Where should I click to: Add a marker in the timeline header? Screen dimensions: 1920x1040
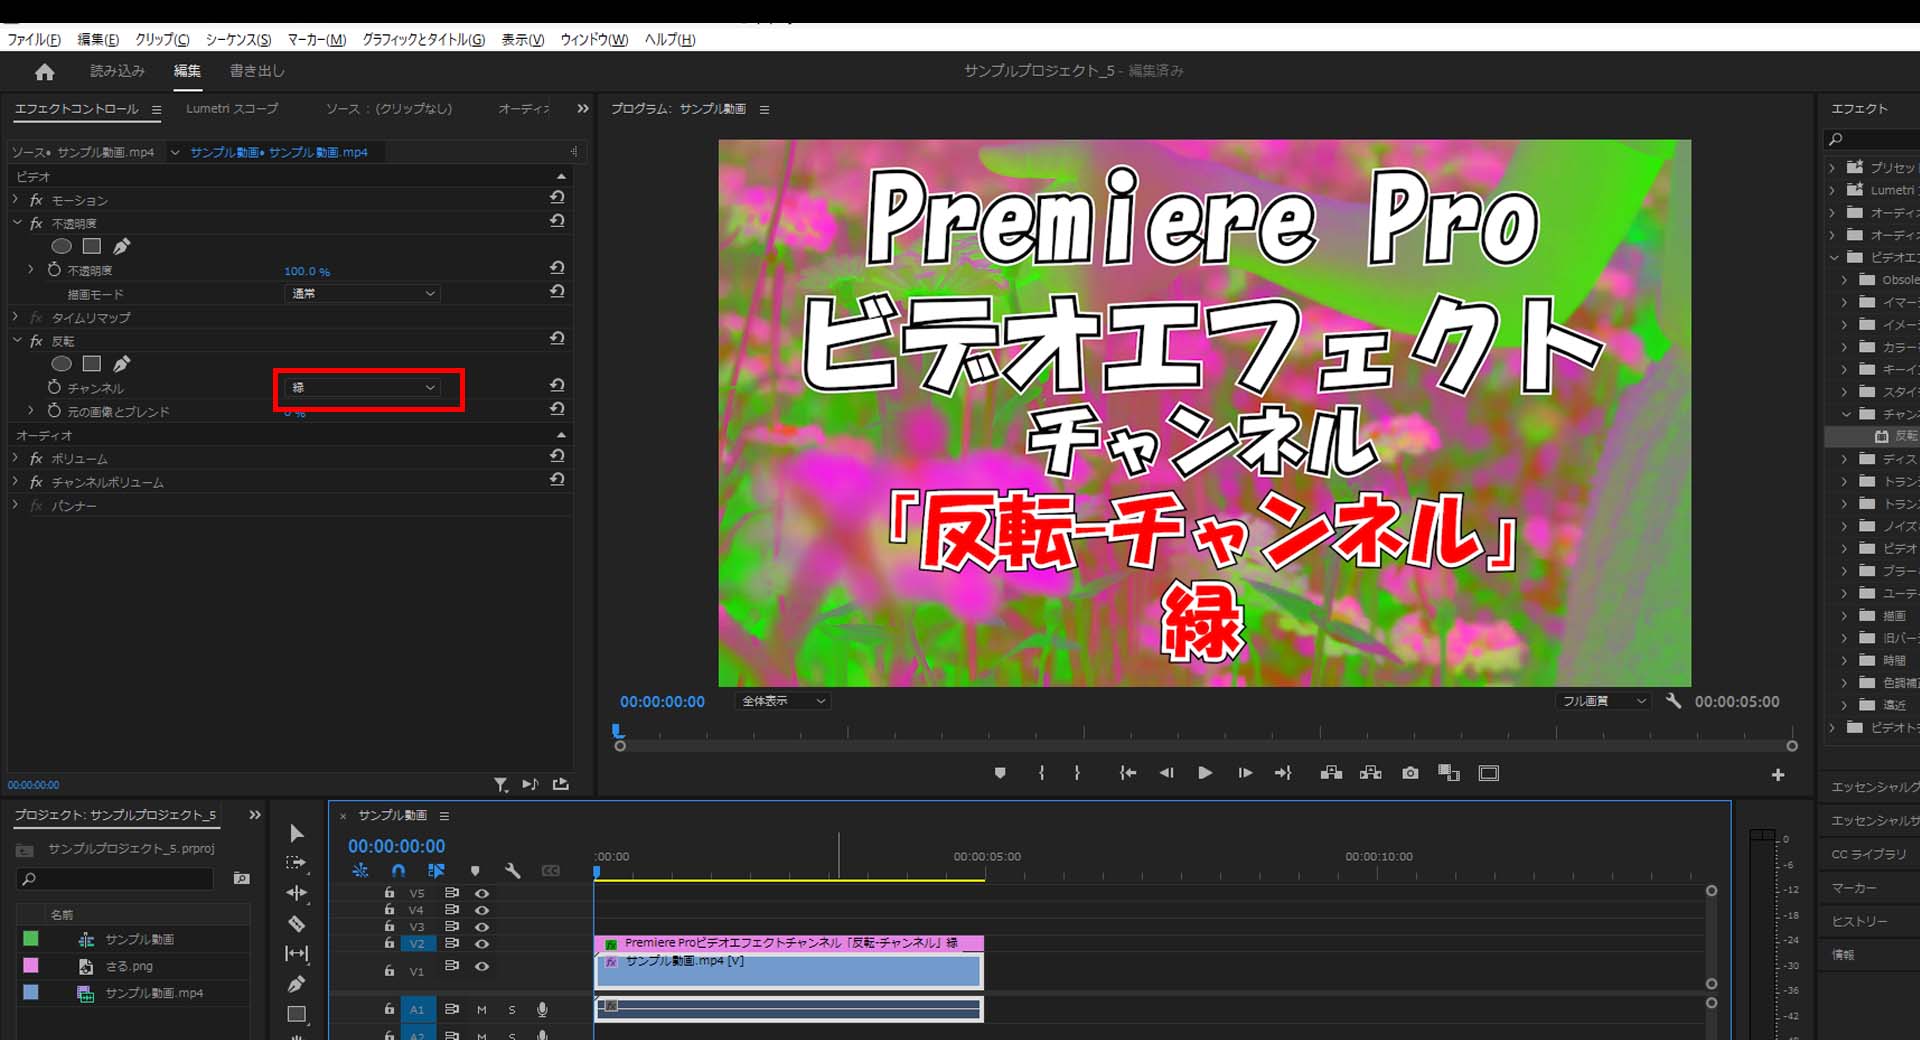tap(475, 871)
